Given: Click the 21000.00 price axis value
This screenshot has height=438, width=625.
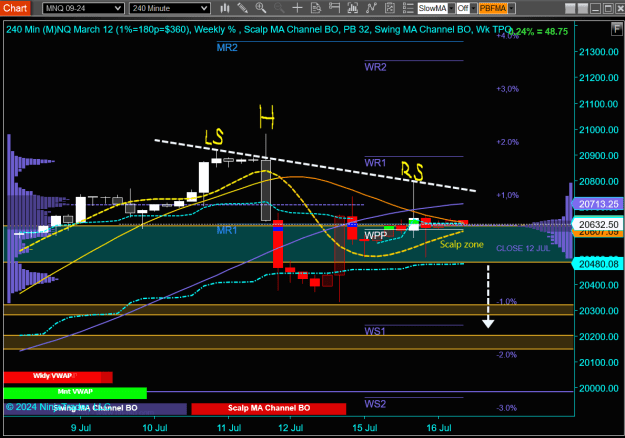Looking at the screenshot, I should pyautogui.click(x=599, y=130).
